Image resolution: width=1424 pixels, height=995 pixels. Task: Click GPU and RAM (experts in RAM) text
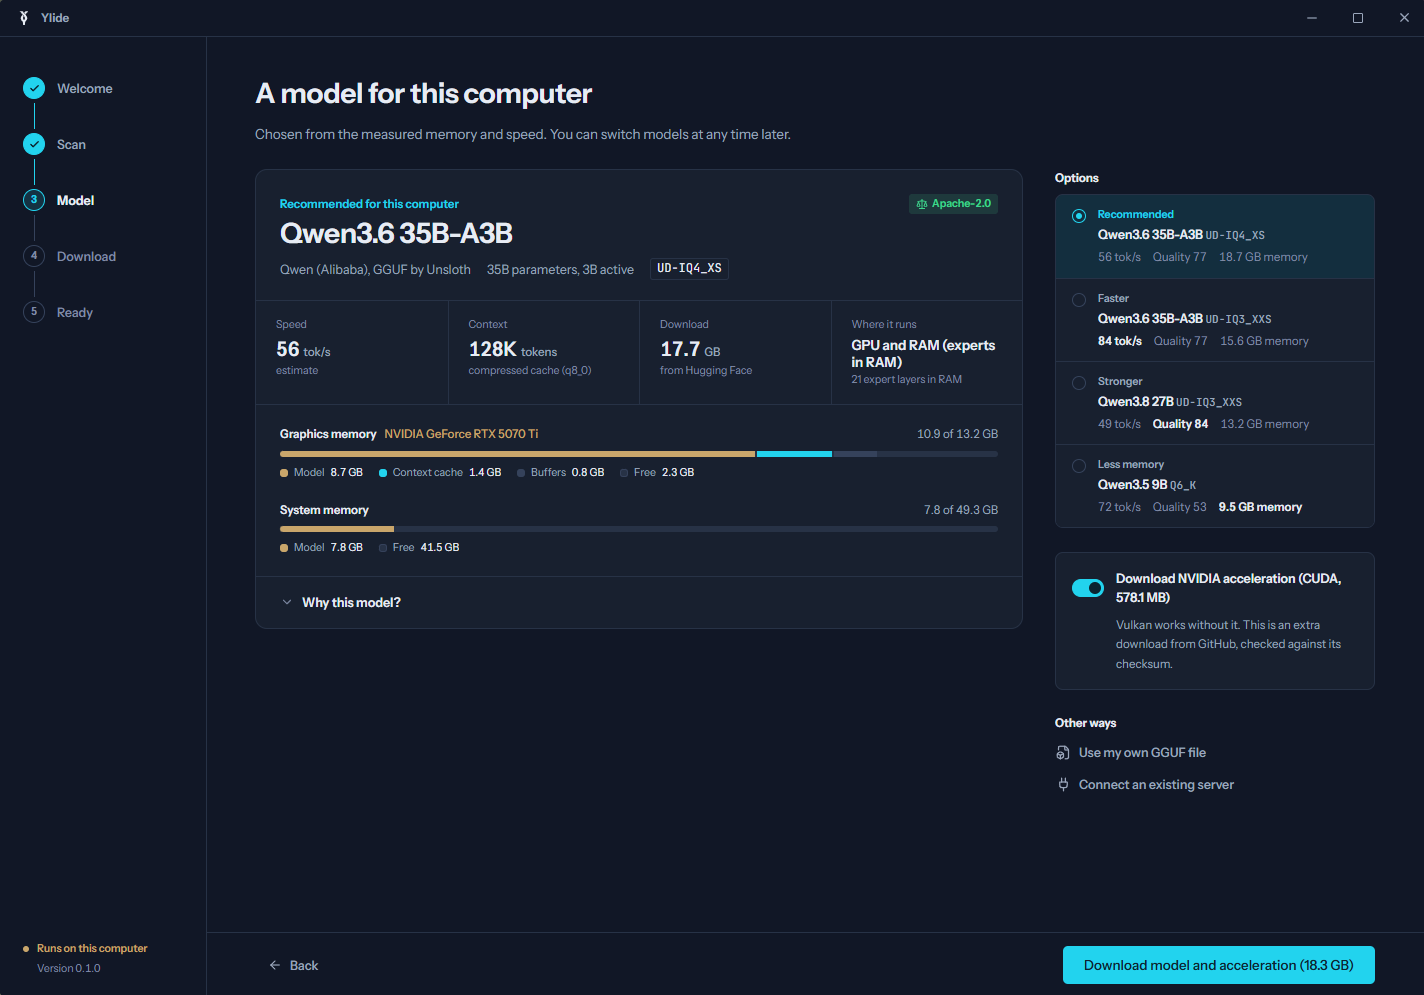[x=923, y=354]
